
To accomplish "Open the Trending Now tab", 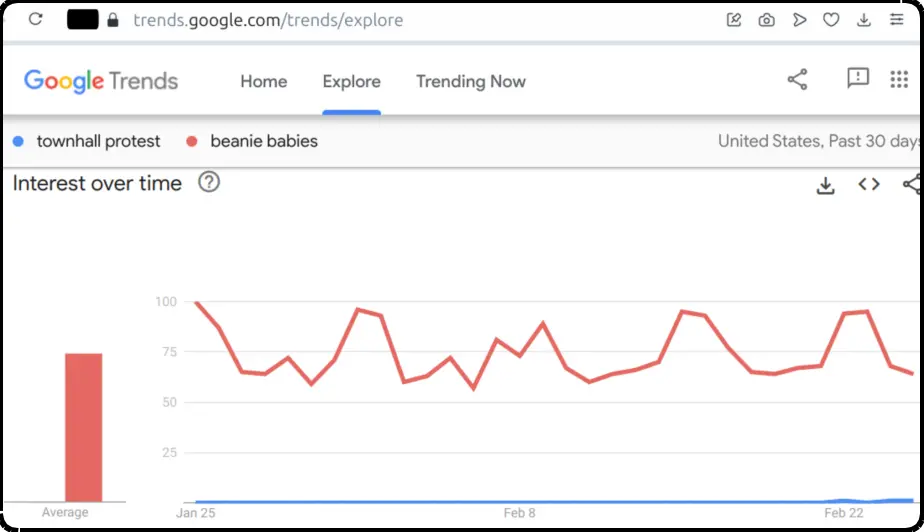I will (x=471, y=81).
